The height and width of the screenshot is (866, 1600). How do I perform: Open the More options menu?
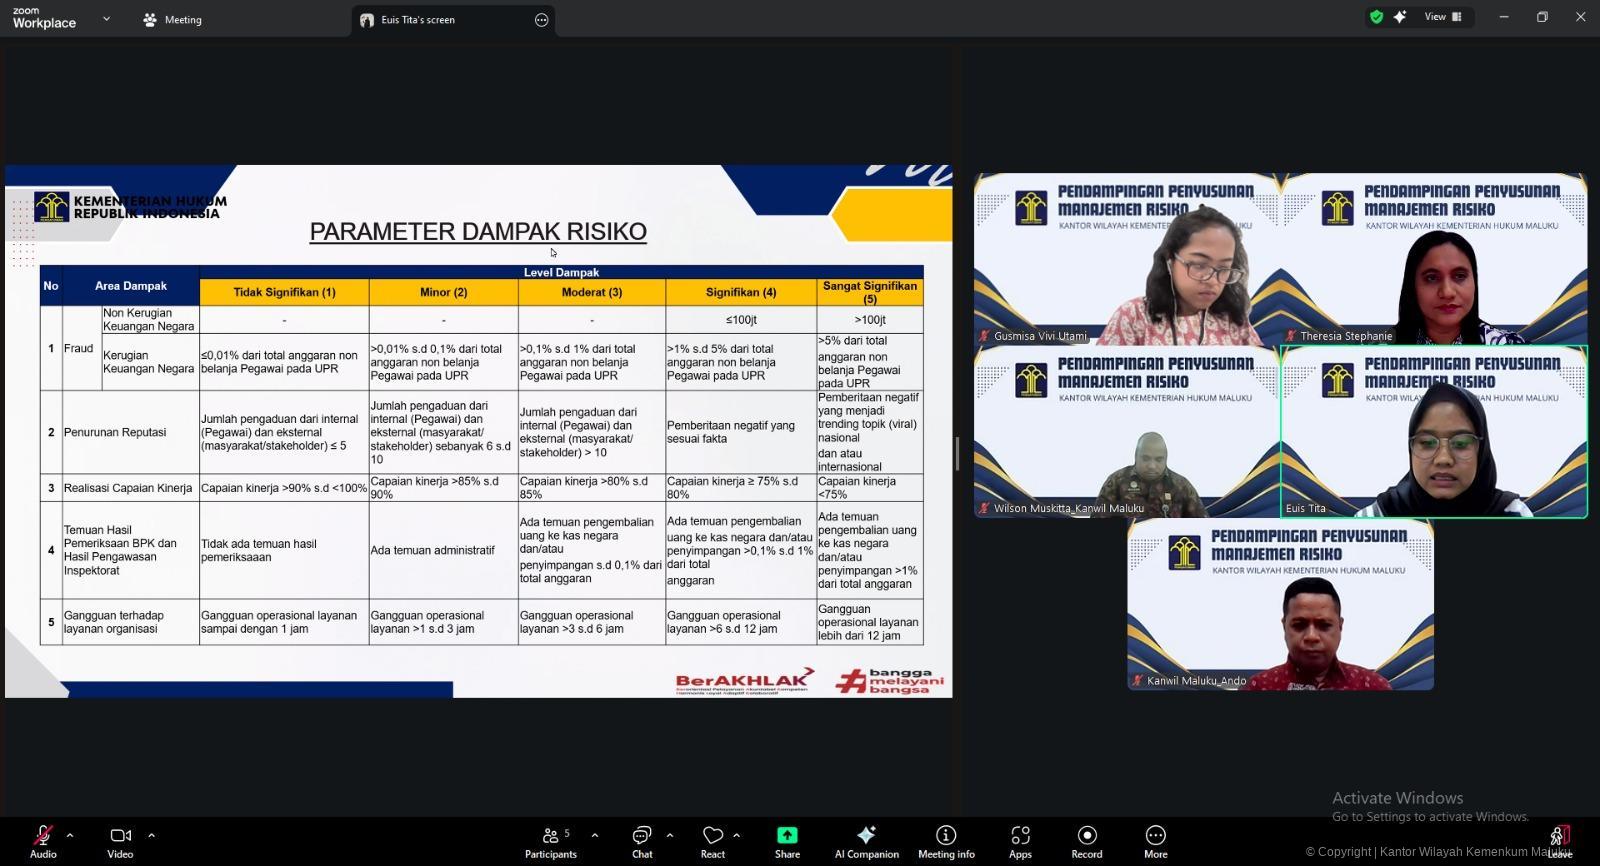pyautogui.click(x=1155, y=841)
